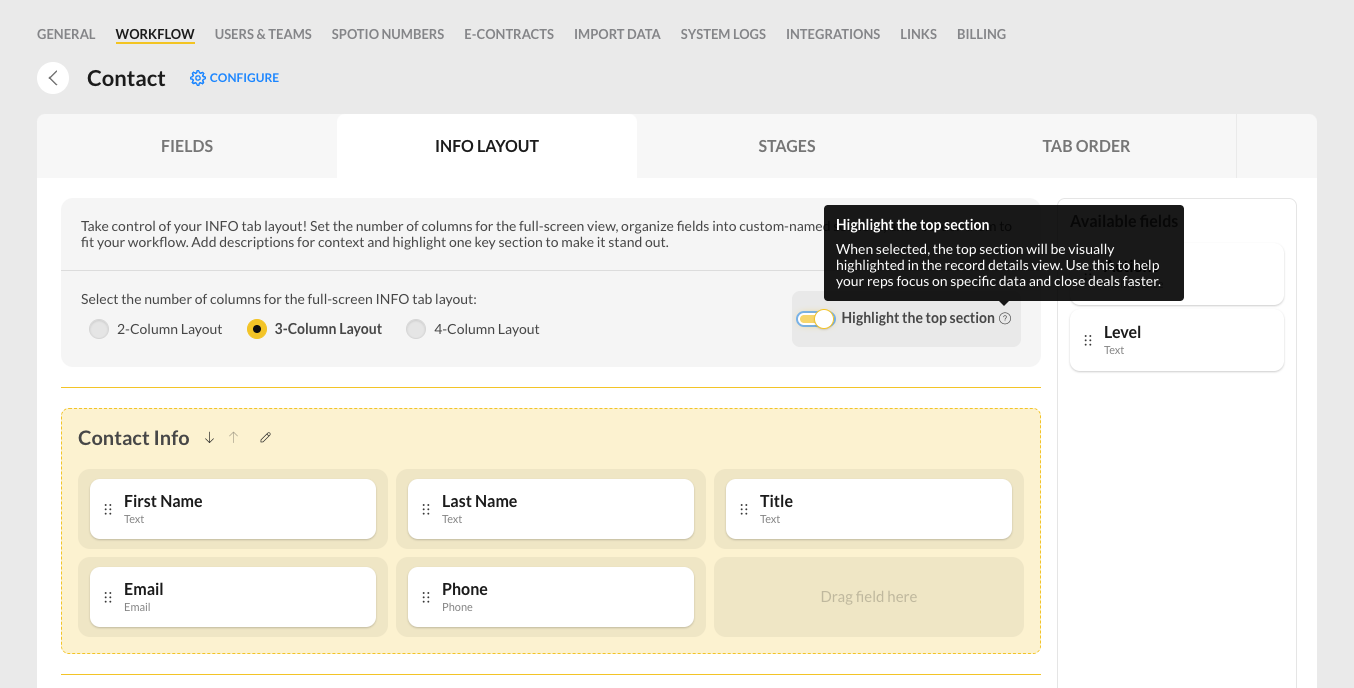Click the Contact page heading
The image size is (1354, 688).
[126, 78]
